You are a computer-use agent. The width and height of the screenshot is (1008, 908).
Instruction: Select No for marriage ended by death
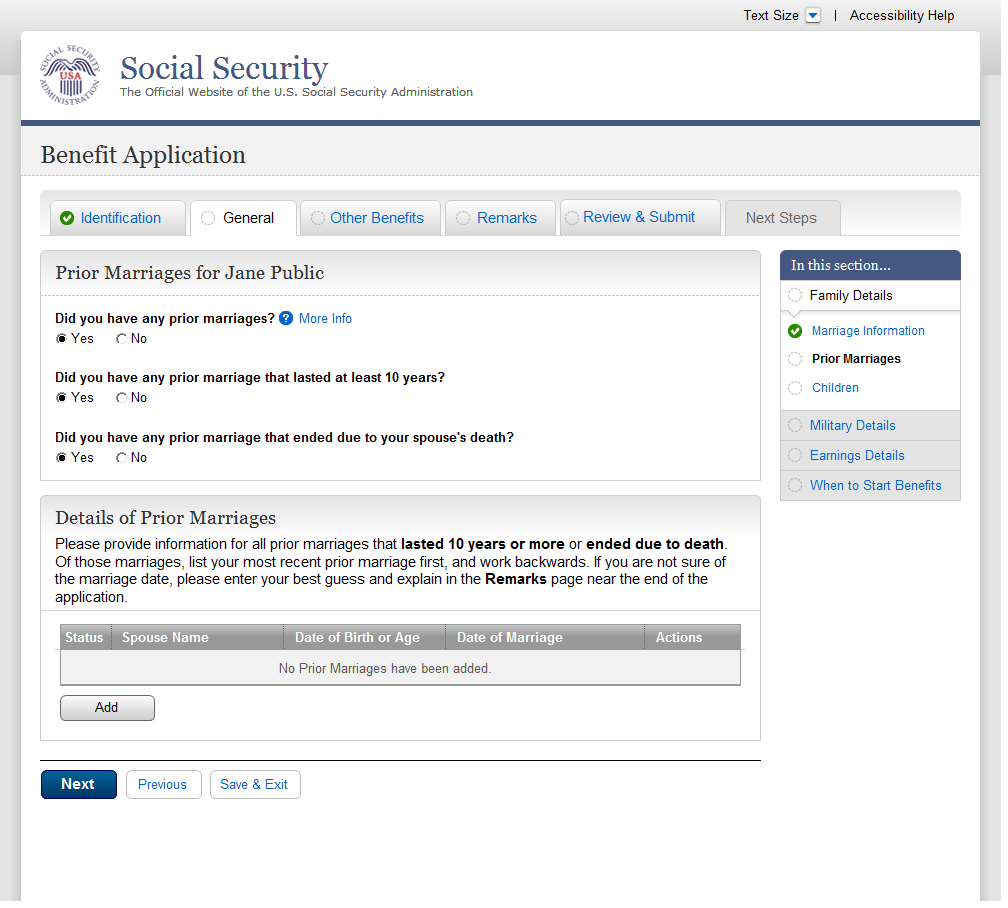pyautogui.click(x=122, y=458)
